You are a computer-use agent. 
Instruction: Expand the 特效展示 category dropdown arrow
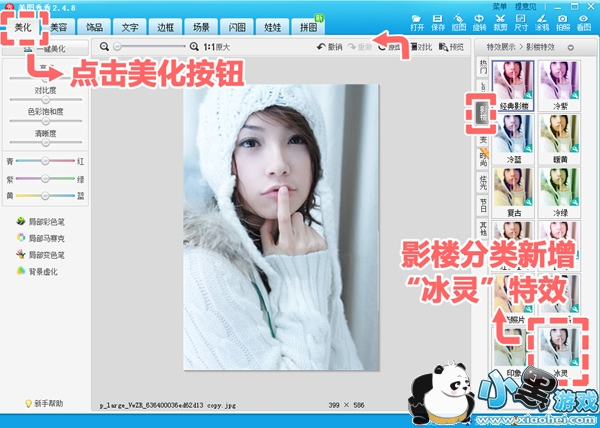click(571, 48)
